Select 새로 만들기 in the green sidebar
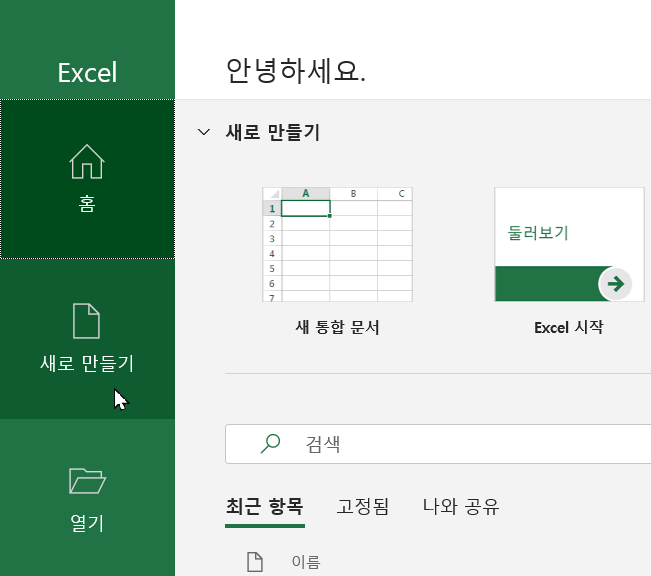The height and width of the screenshot is (576, 651). click(87, 339)
